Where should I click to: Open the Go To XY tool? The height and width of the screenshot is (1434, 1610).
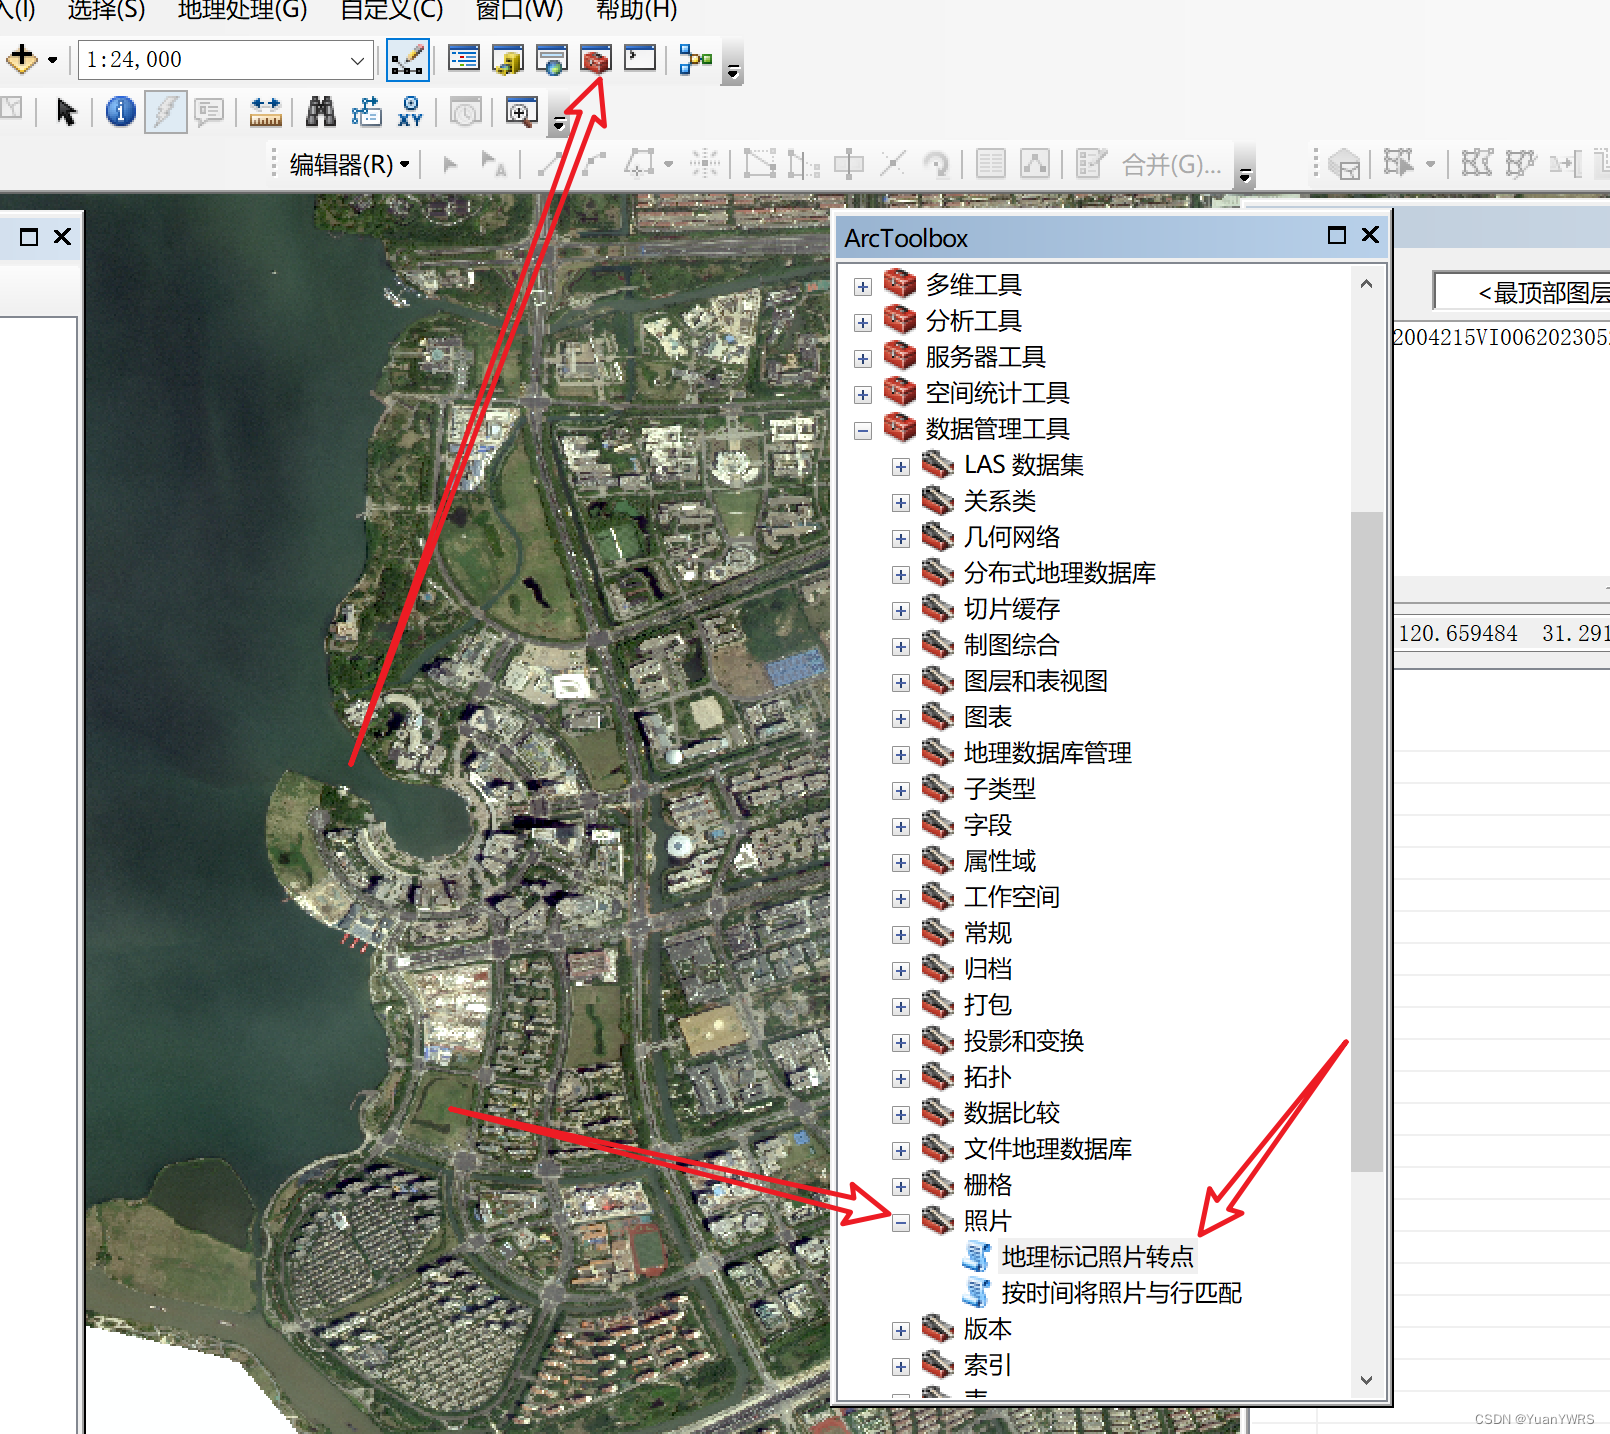click(410, 112)
